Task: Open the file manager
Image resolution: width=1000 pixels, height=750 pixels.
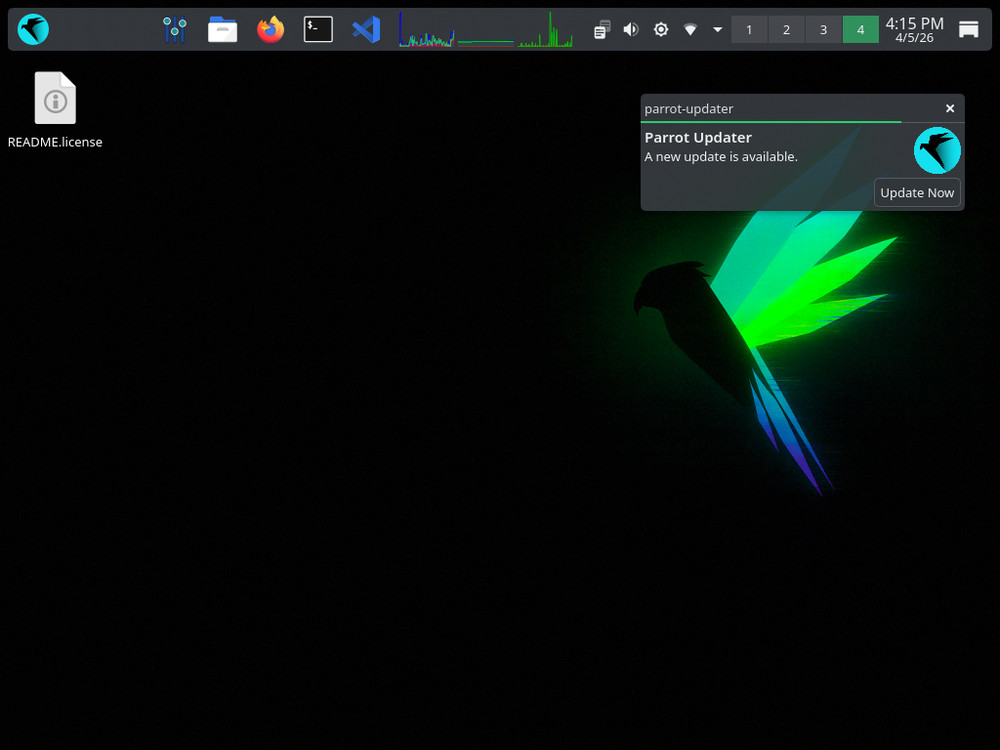Action: [222, 29]
